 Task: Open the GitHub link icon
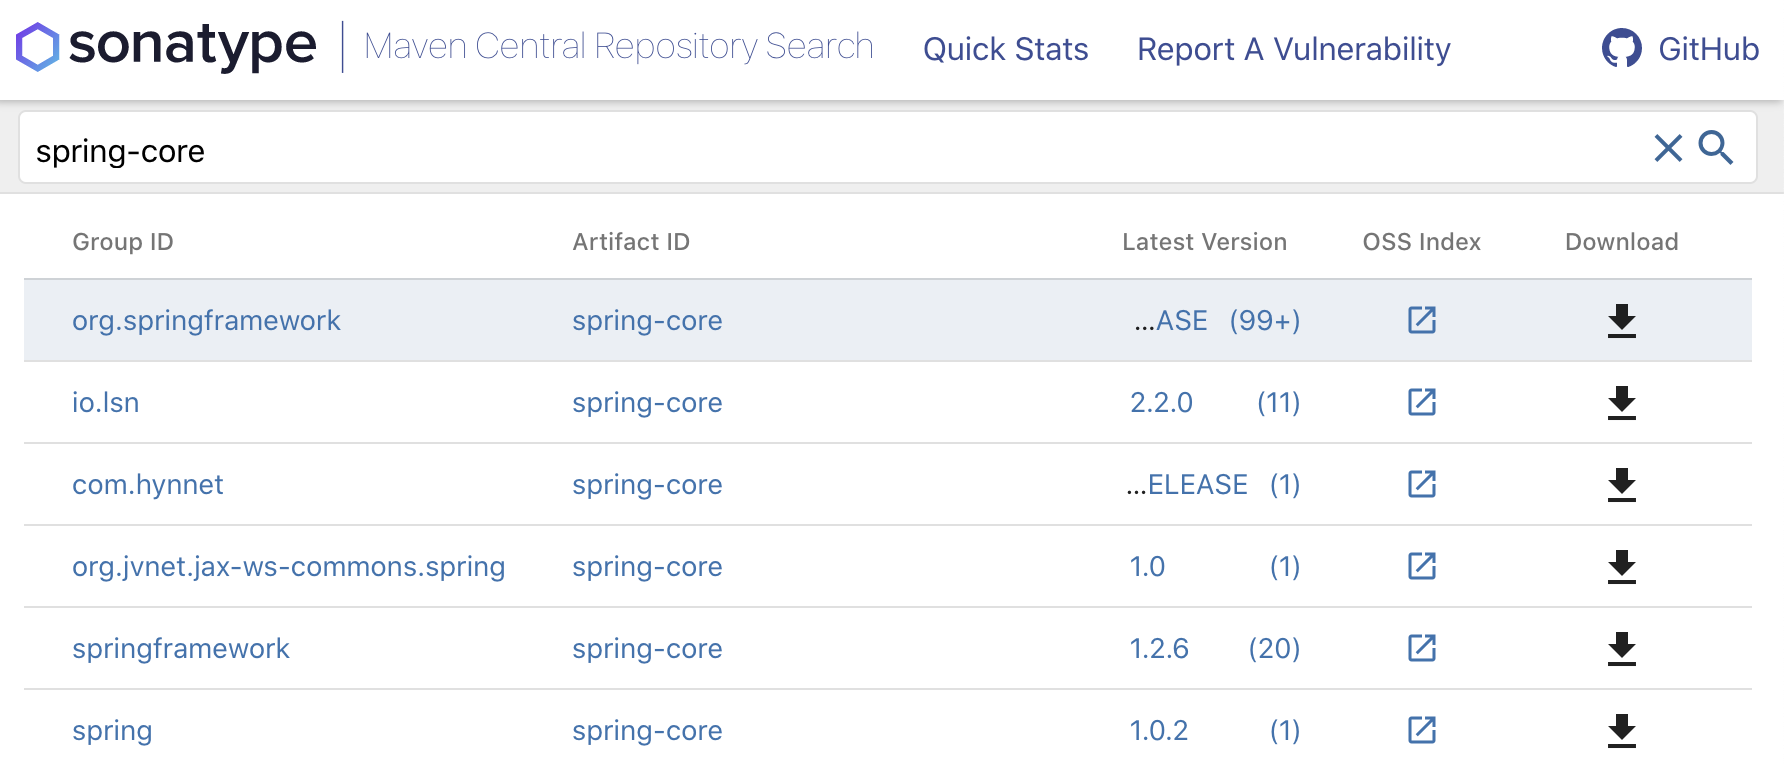(x=1621, y=48)
